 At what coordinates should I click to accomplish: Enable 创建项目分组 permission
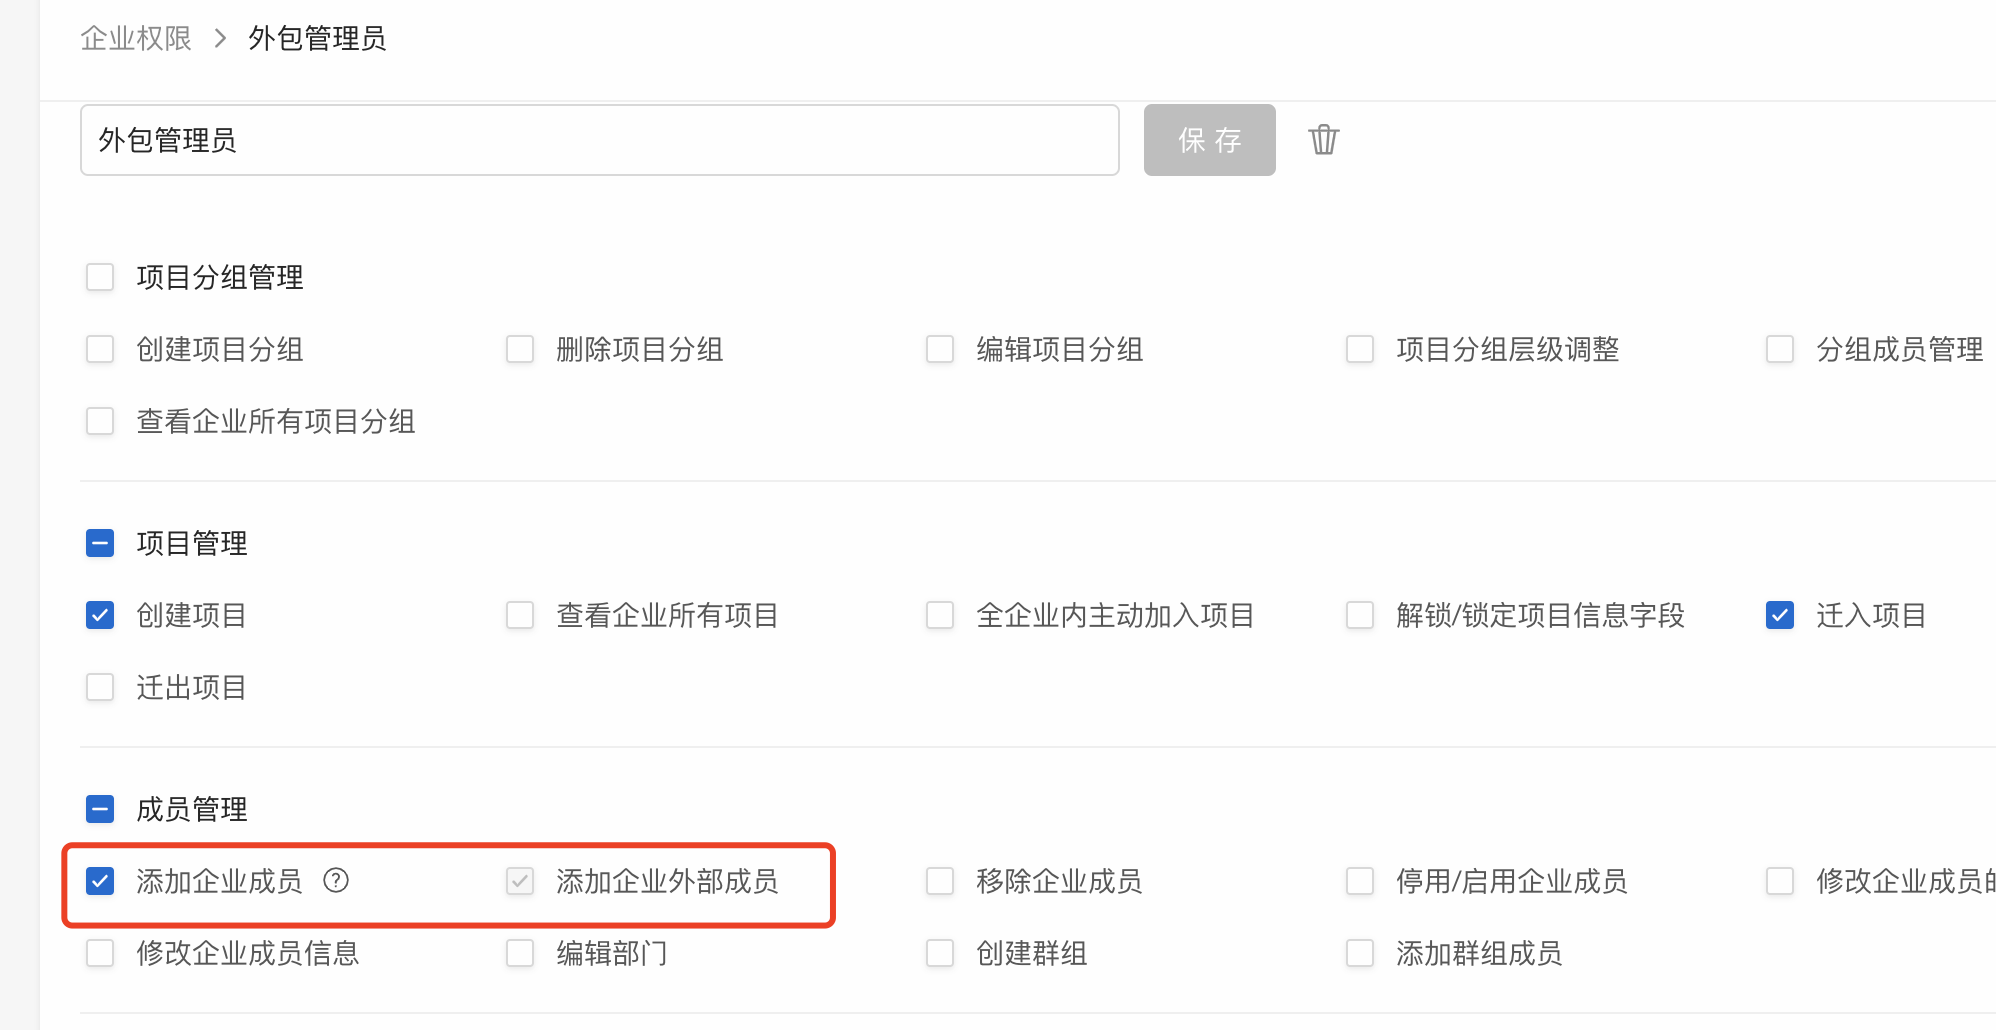click(x=100, y=349)
